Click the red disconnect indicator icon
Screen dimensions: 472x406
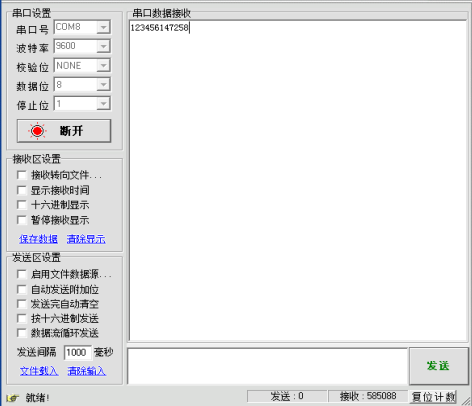click(37, 131)
